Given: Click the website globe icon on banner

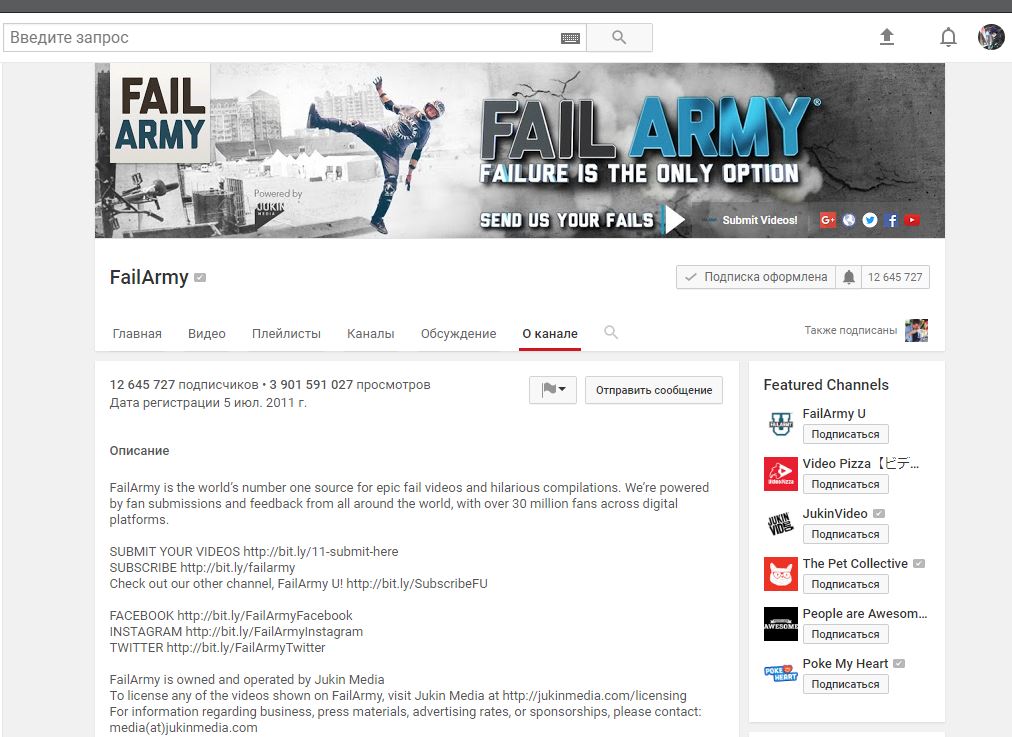Looking at the screenshot, I should click(849, 220).
